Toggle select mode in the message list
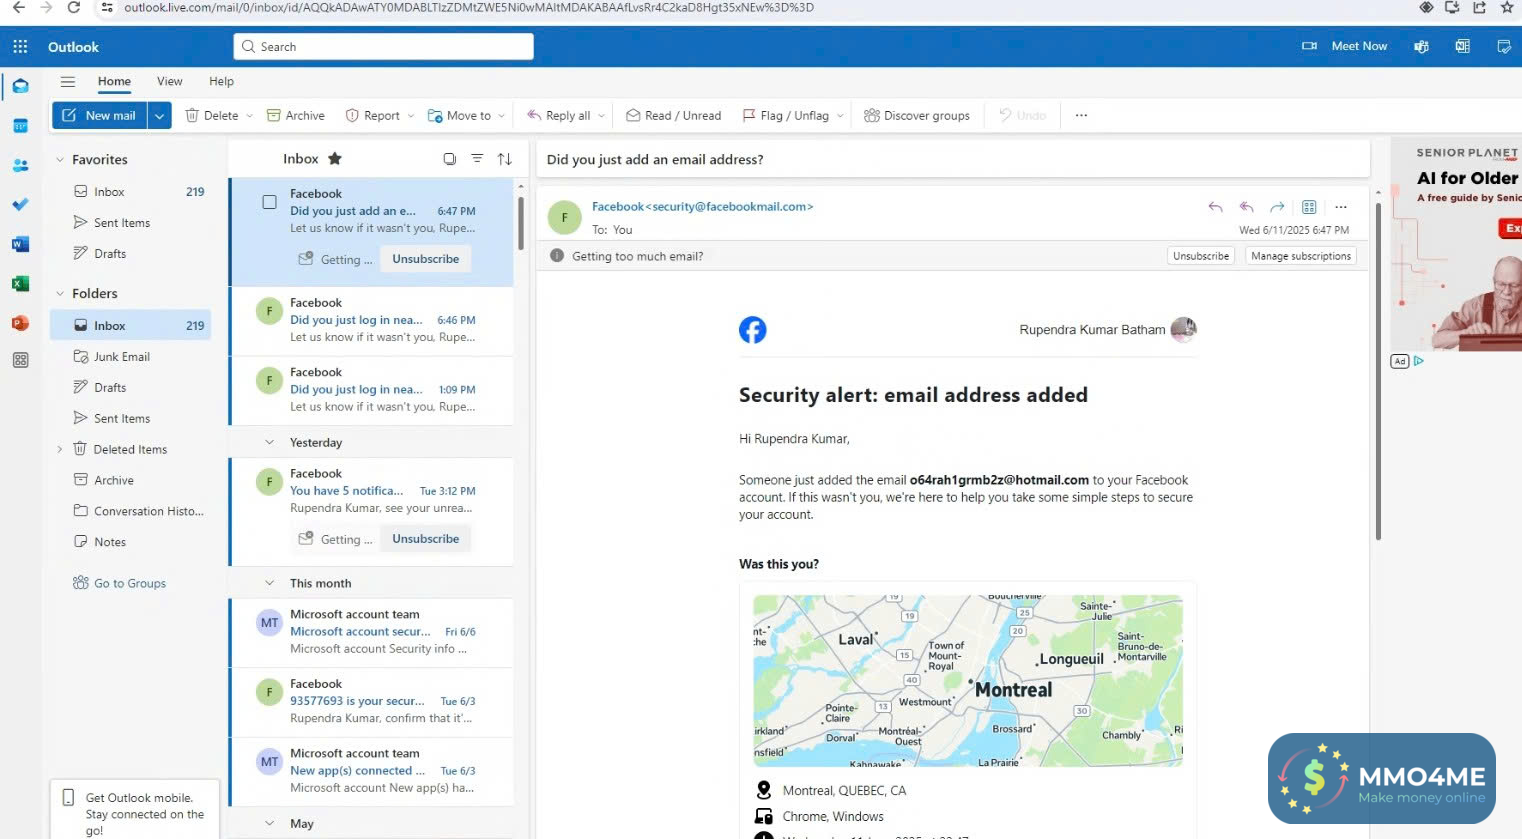1522x839 pixels. point(449,159)
